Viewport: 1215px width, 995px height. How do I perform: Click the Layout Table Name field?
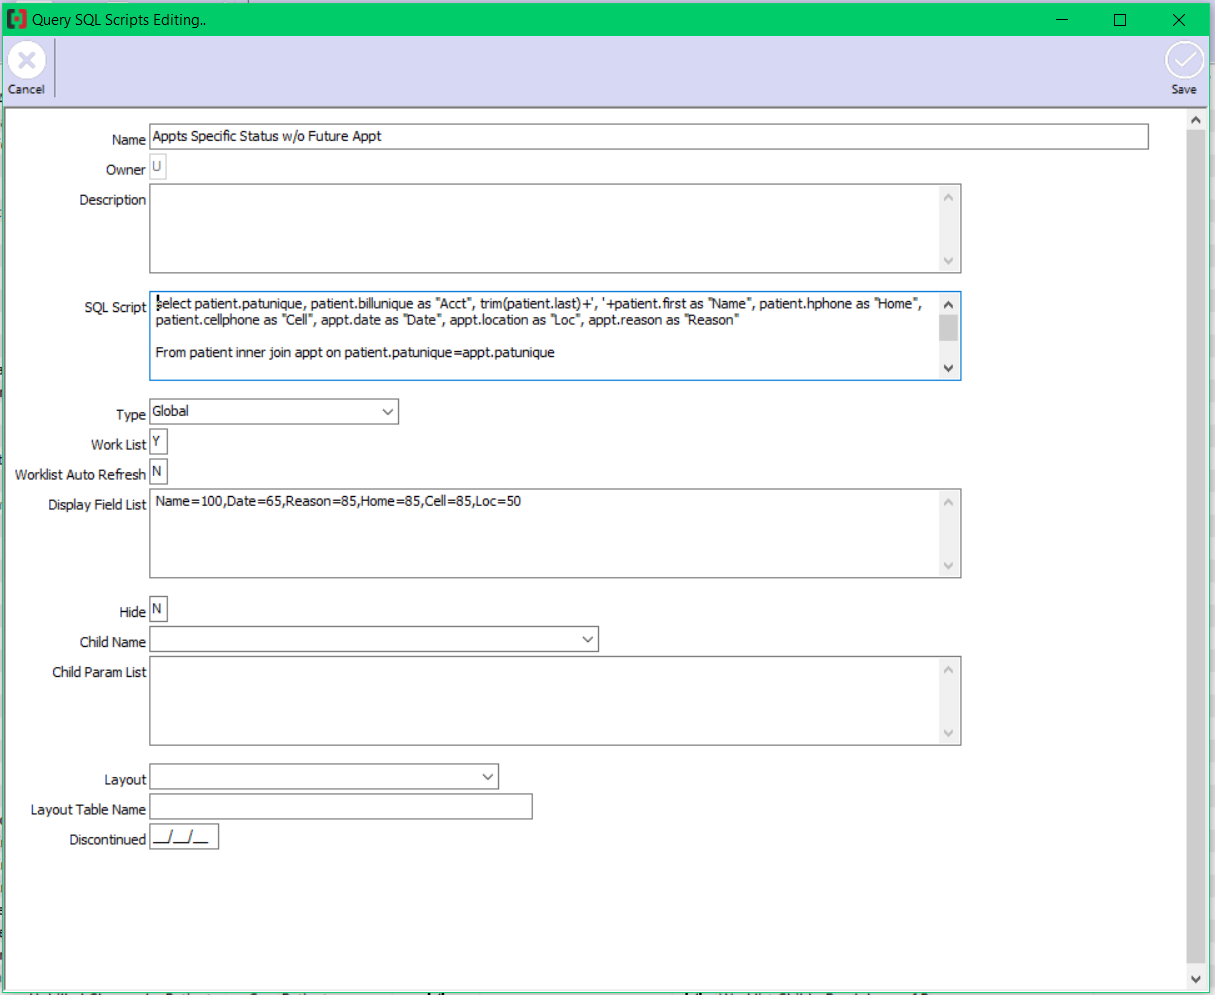(x=341, y=807)
